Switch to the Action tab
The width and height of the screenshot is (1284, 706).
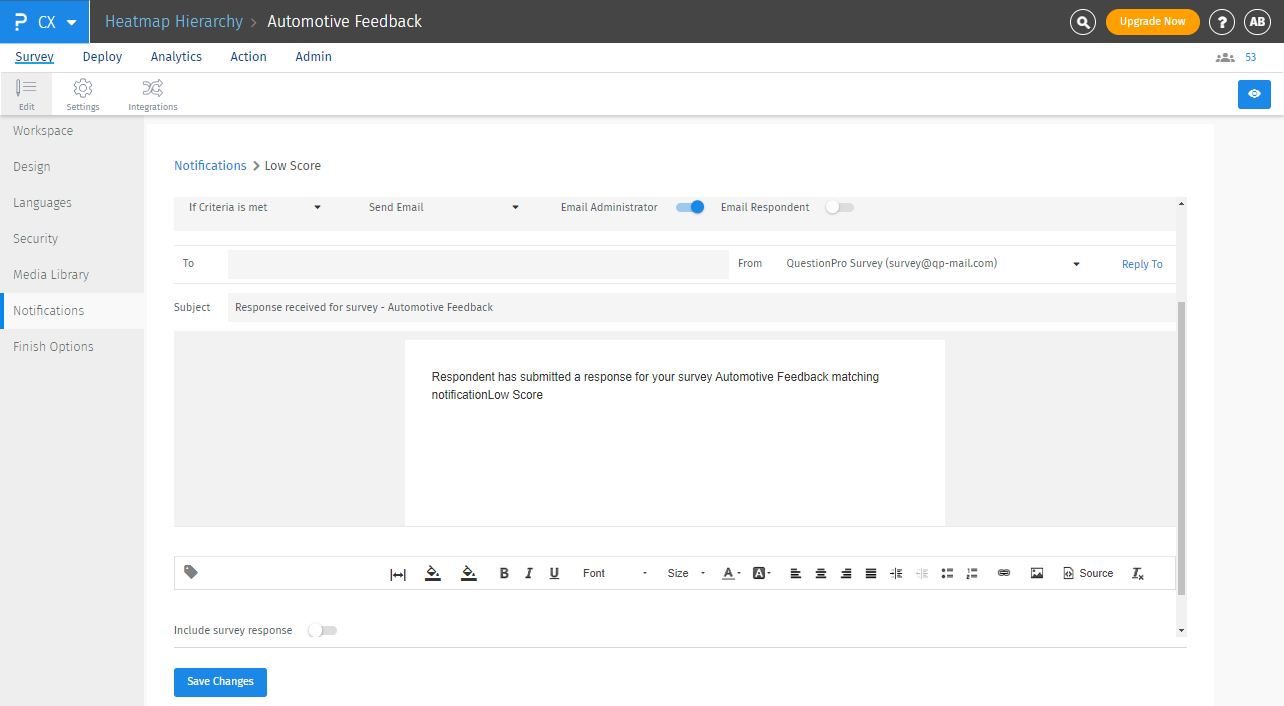click(x=248, y=57)
